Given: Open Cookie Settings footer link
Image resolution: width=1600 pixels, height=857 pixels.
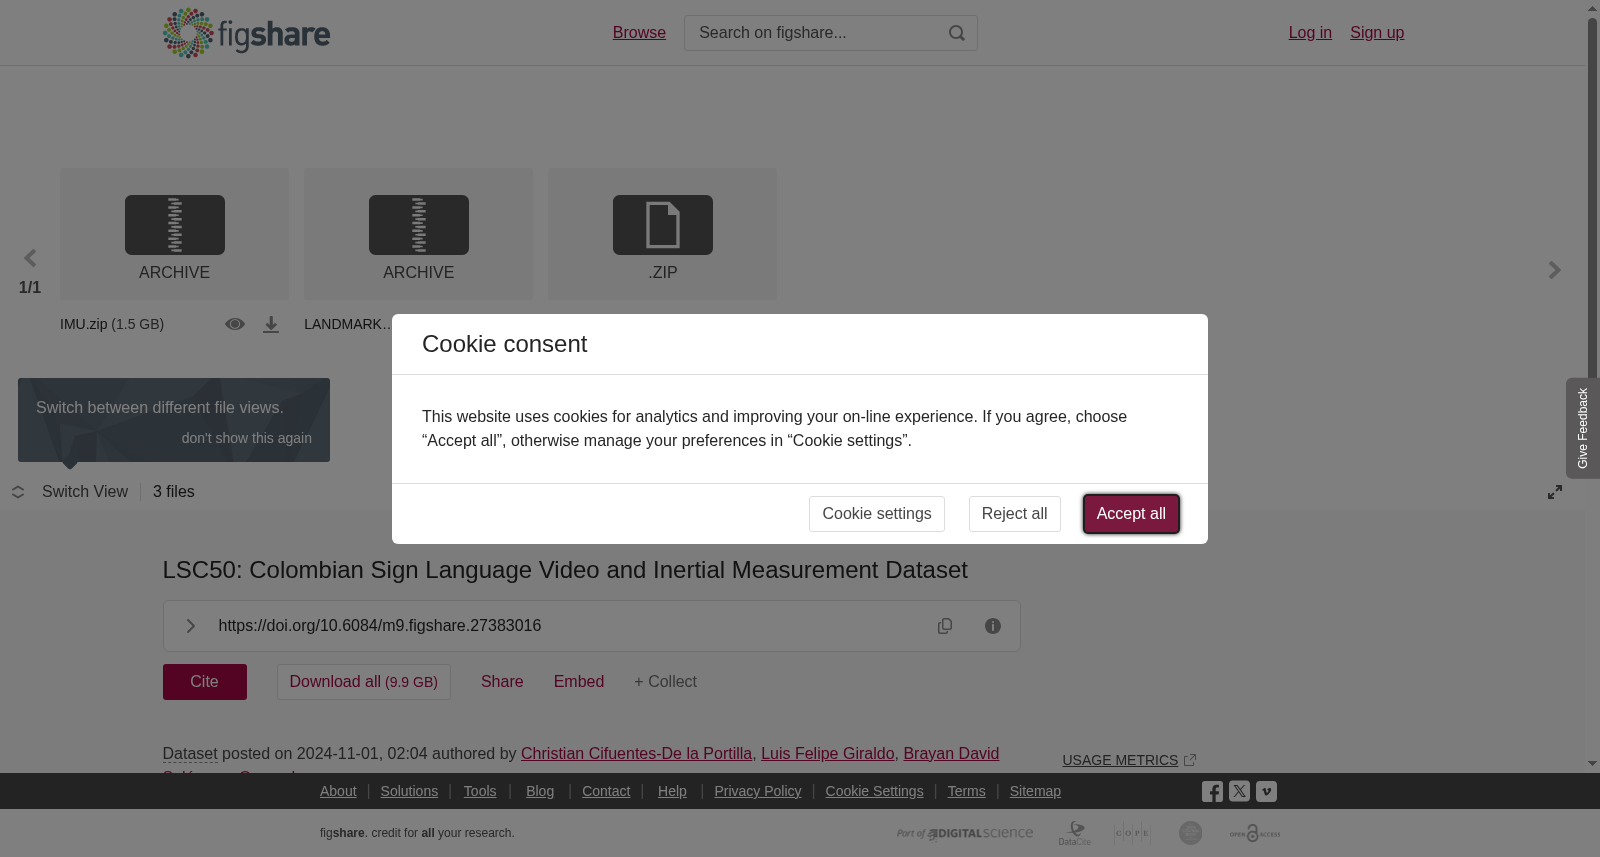Looking at the screenshot, I should pyautogui.click(x=874, y=791).
